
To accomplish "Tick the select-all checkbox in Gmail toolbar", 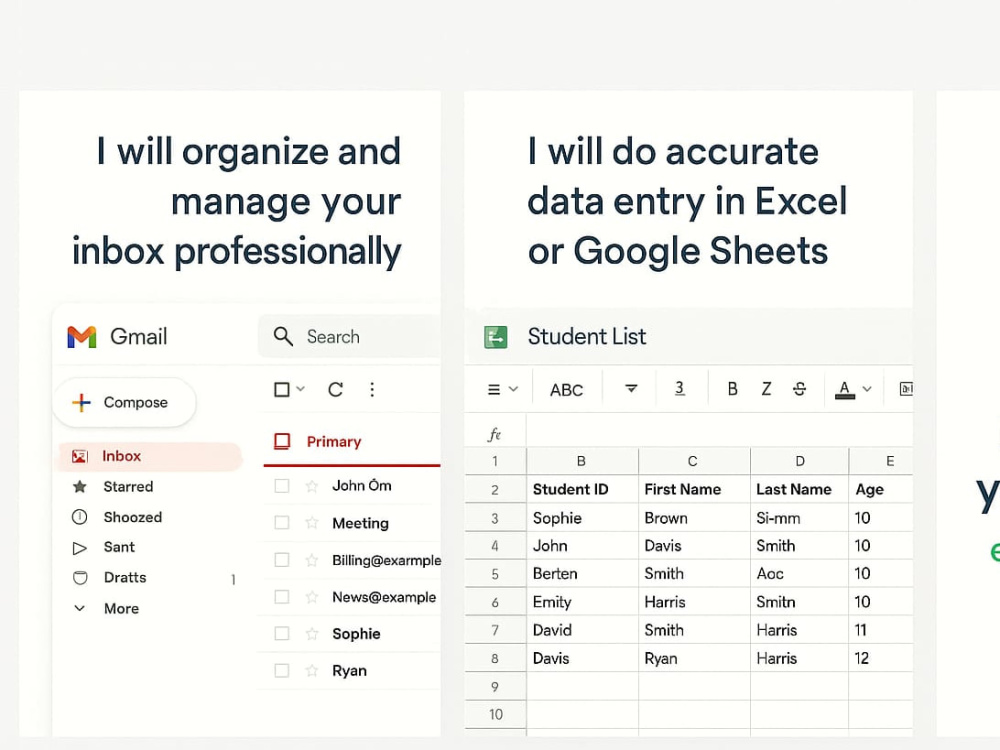I will 282,389.
